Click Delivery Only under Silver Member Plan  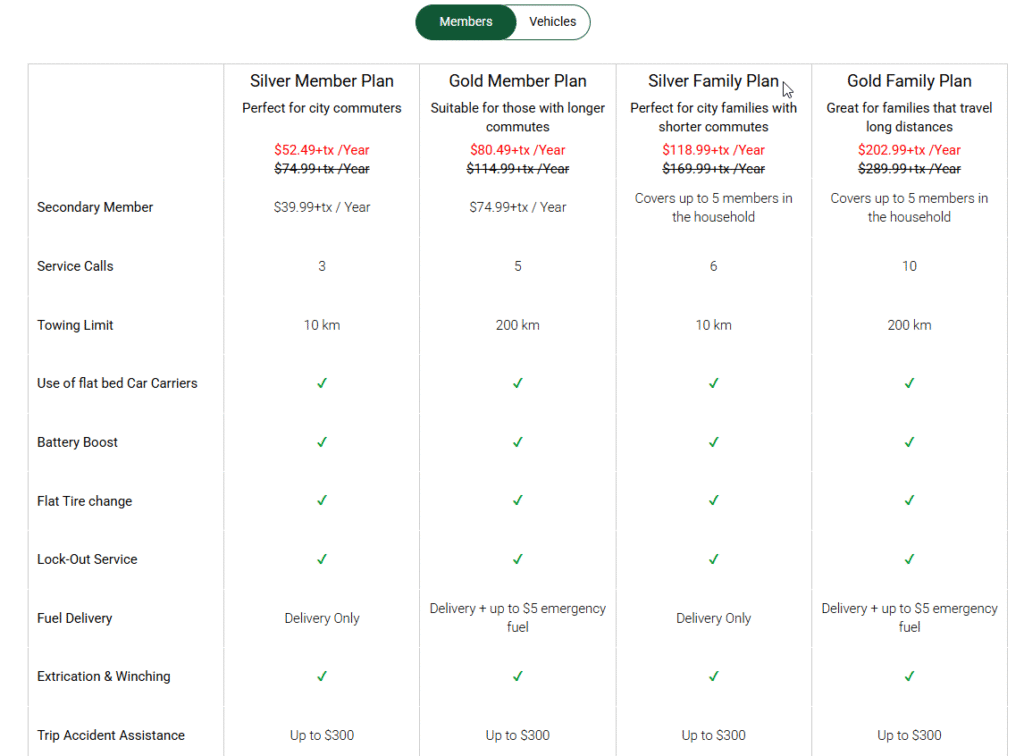point(322,618)
